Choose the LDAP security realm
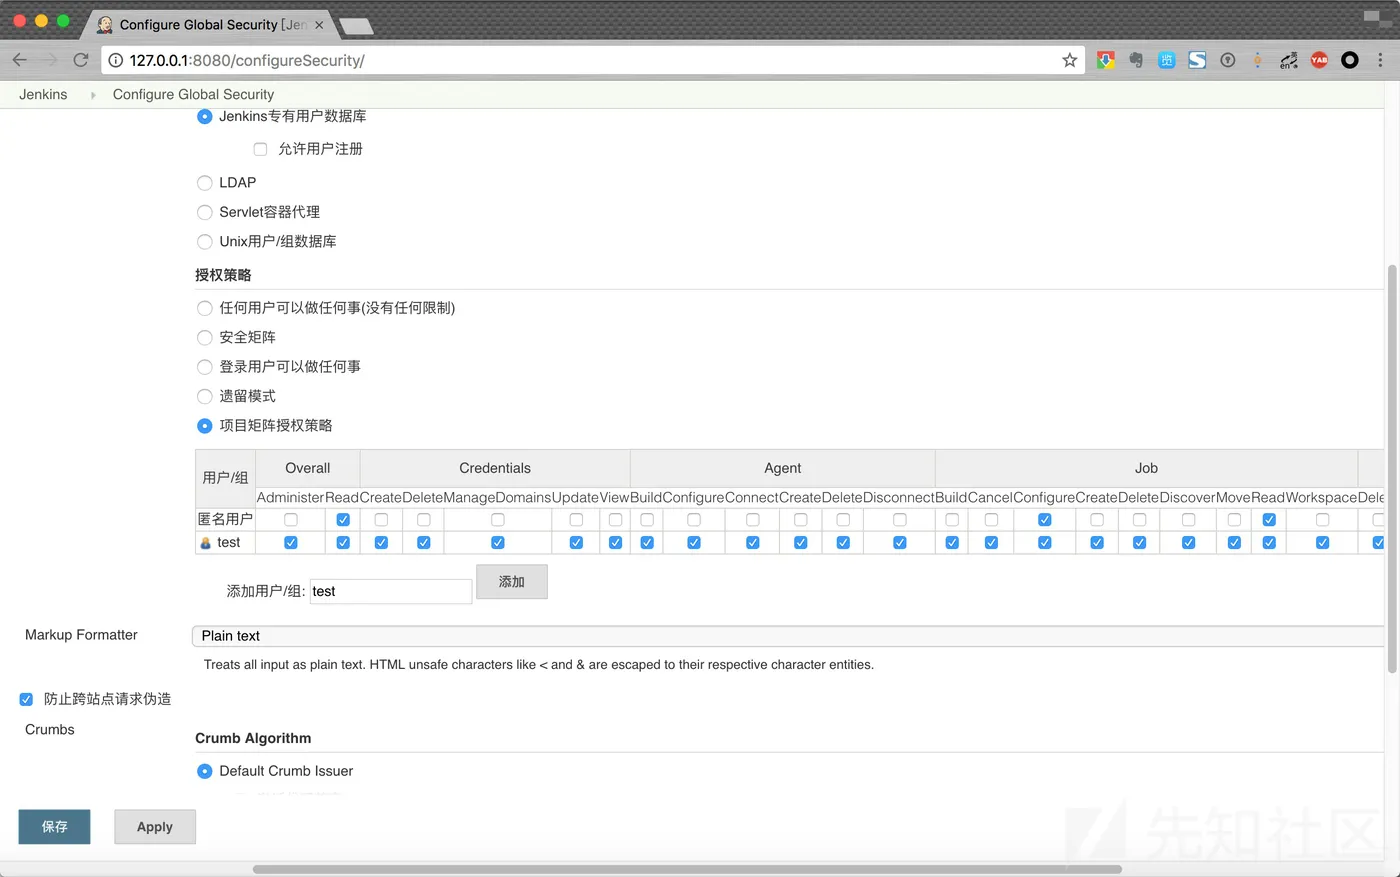The height and width of the screenshot is (877, 1400). pyautogui.click(x=205, y=183)
